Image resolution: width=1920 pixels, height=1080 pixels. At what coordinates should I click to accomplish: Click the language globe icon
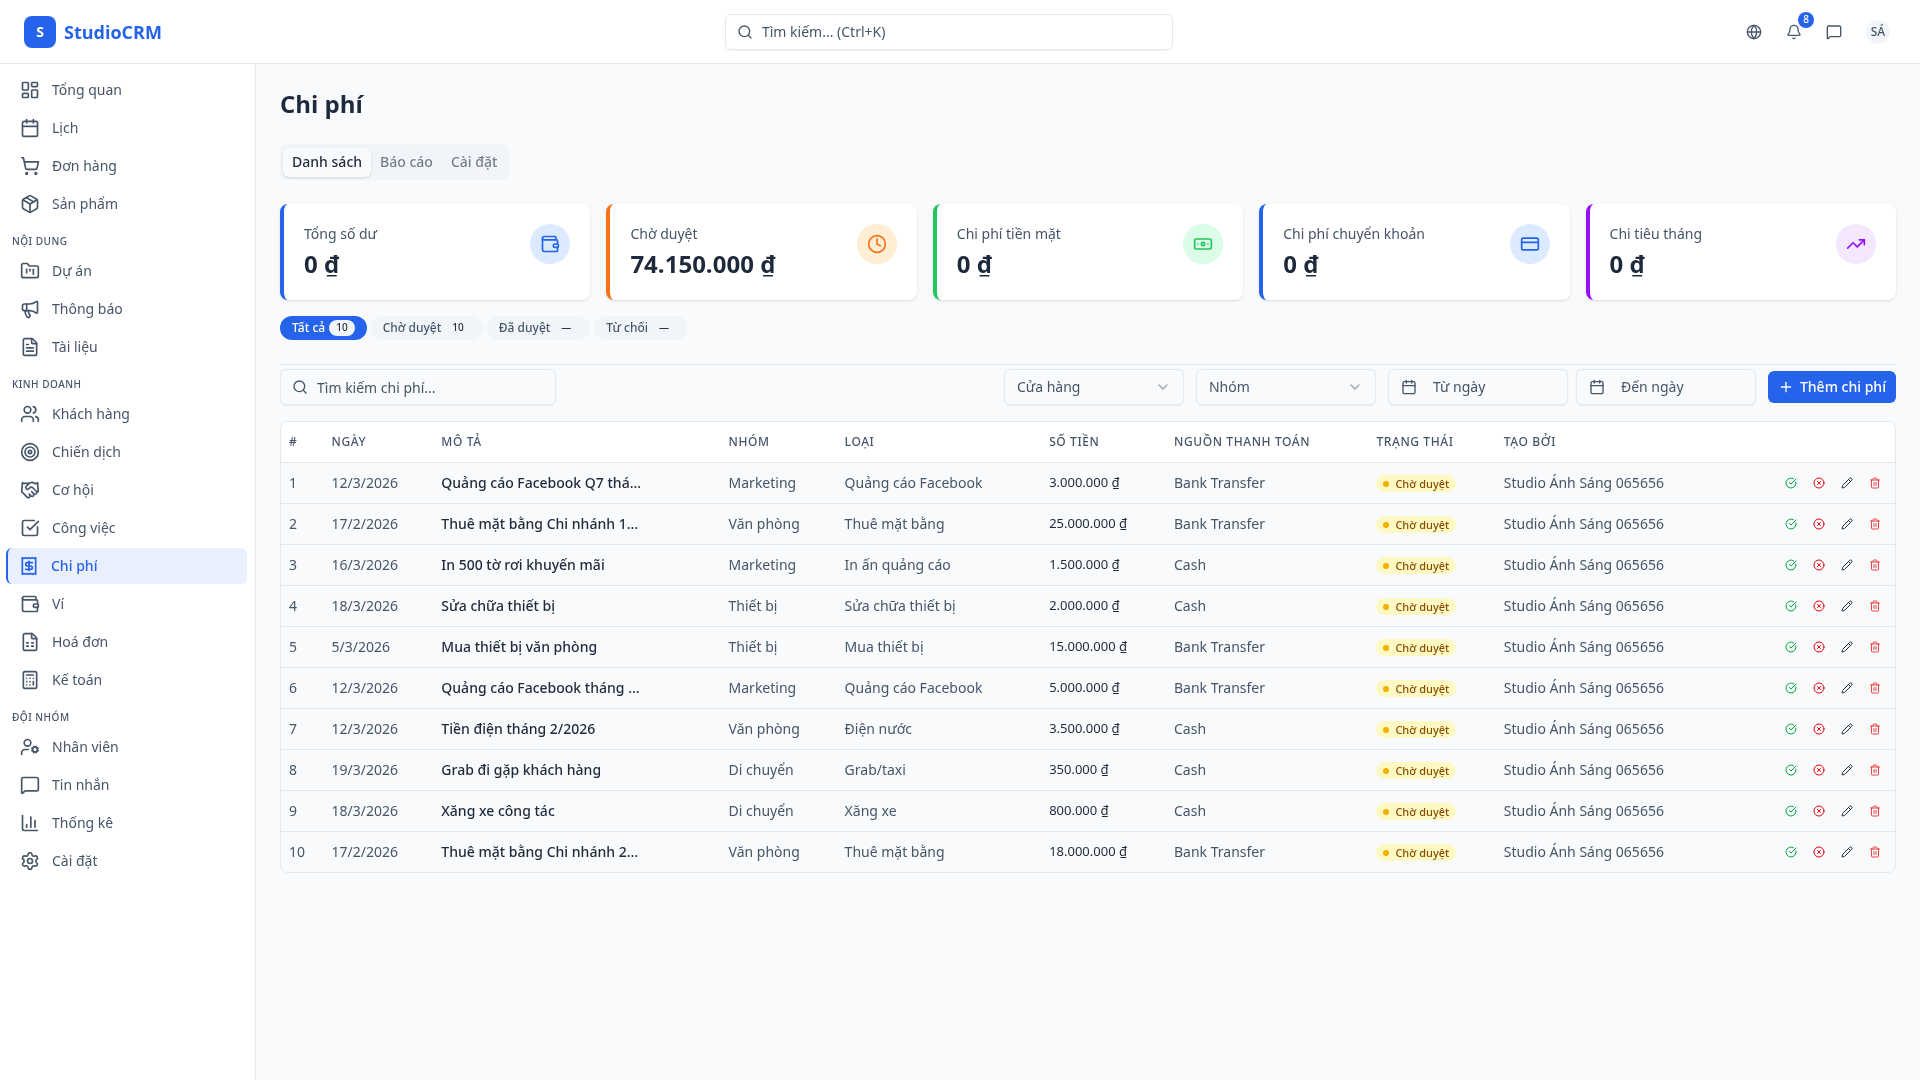pyautogui.click(x=1754, y=32)
